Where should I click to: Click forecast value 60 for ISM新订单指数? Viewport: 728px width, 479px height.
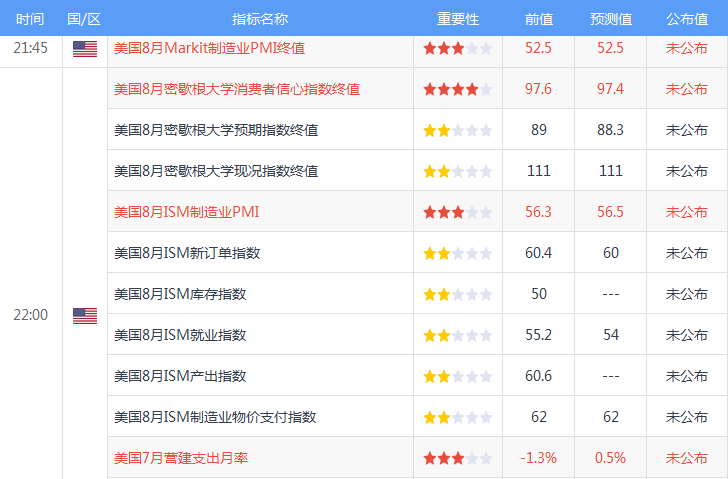tap(611, 253)
